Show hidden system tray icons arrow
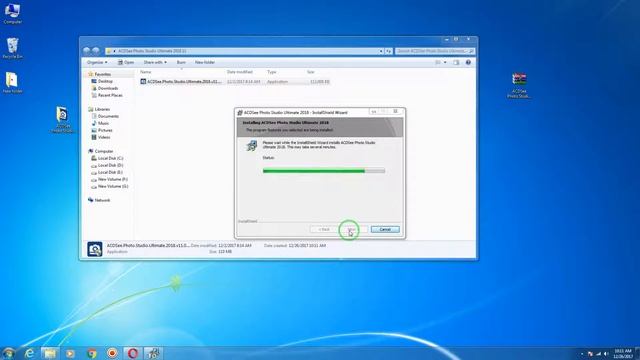Viewport: 640px width, 360px height. 582,354
